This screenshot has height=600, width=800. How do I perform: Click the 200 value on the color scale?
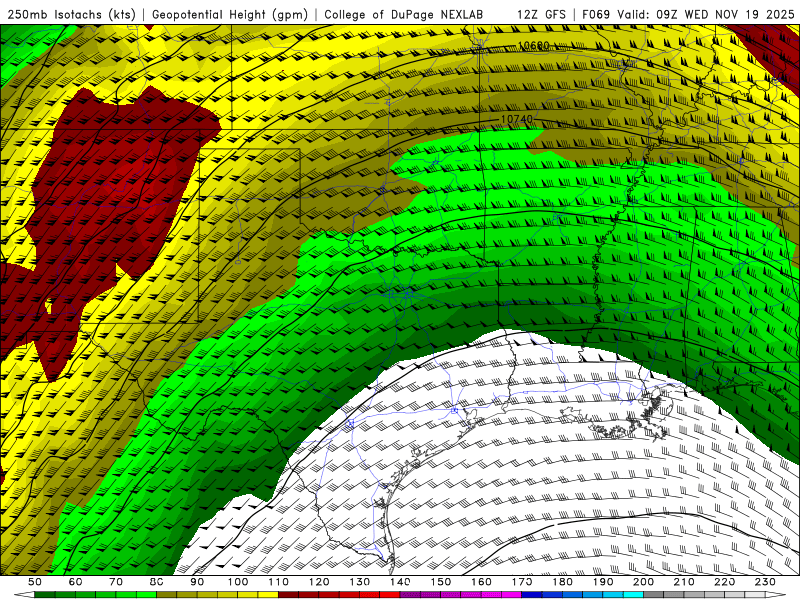[x=643, y=582]
